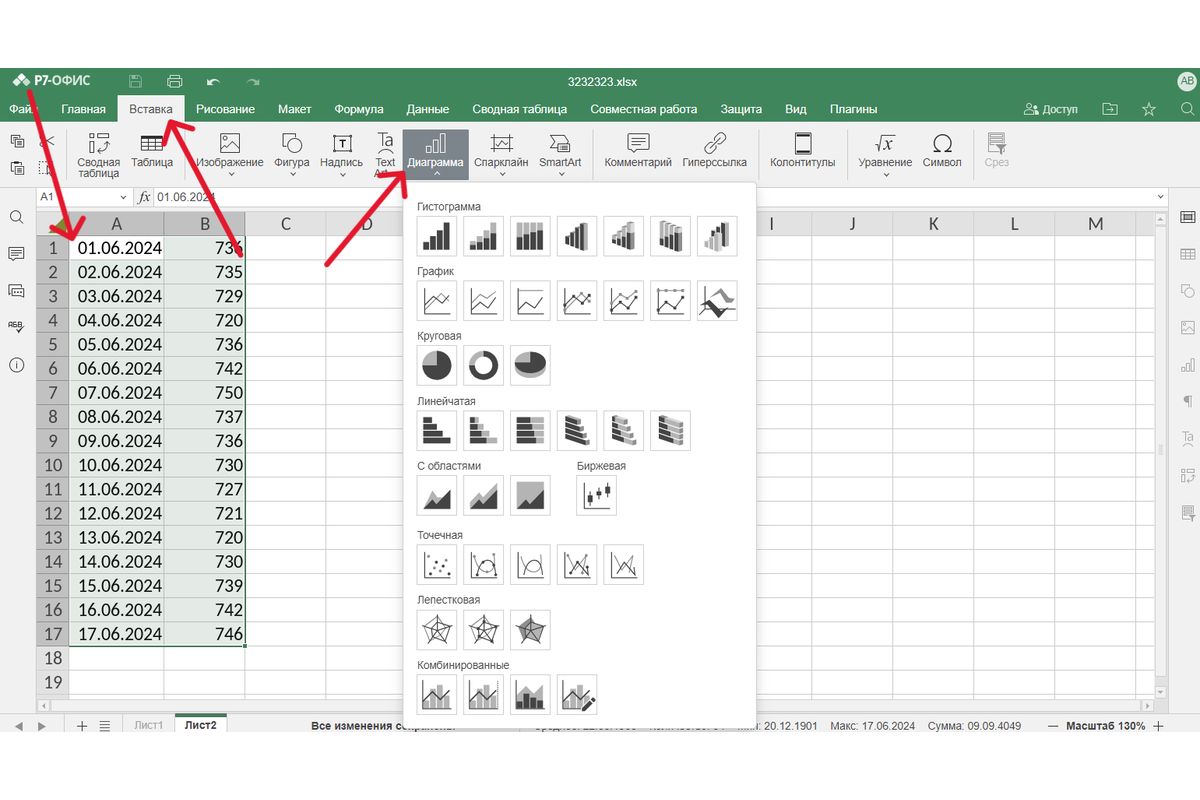
Task: Click the undo arrow icon
Action: point(213,82)
